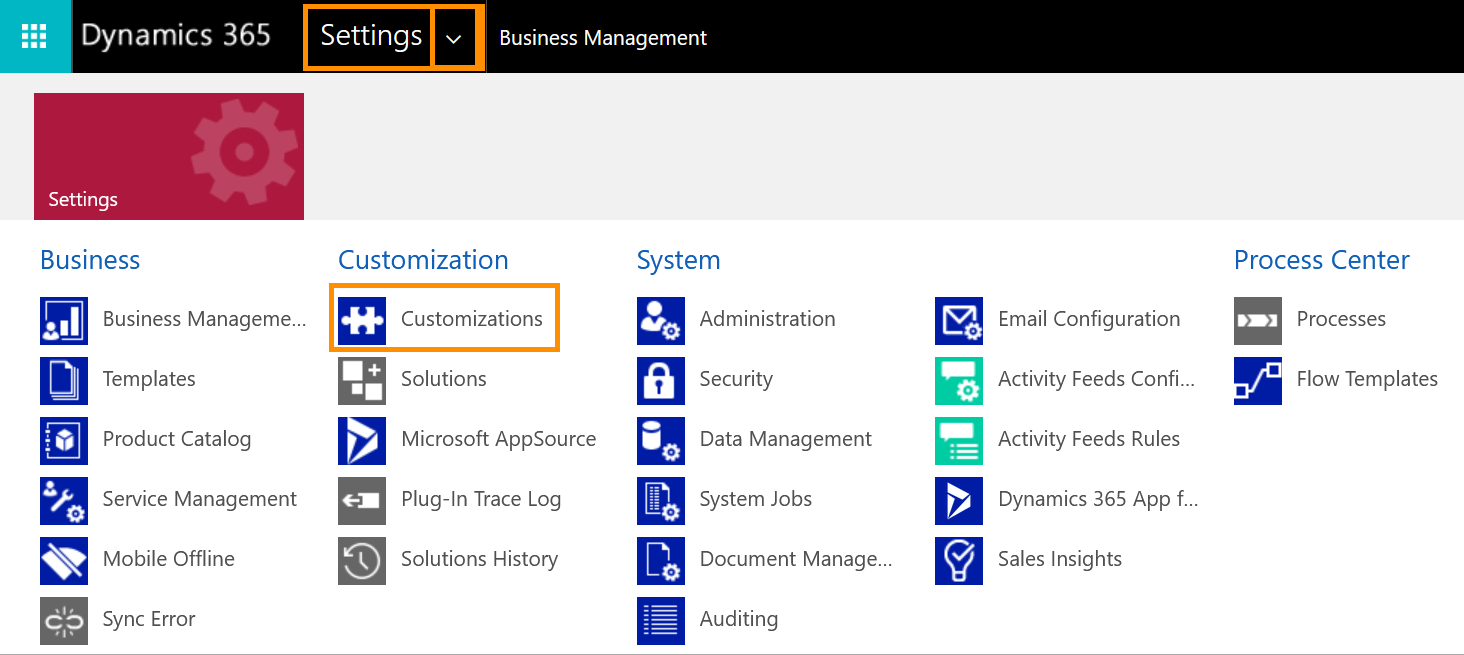Open the Settings menu in top bar

point(370,37)
